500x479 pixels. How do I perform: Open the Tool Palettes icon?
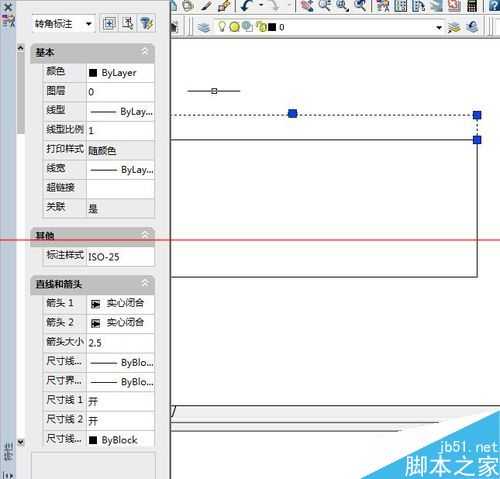(418, 5)
